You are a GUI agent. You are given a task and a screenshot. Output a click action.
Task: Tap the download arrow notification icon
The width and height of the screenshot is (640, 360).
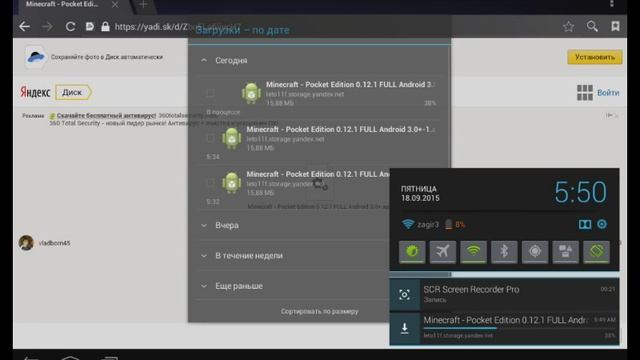point(404,328)
